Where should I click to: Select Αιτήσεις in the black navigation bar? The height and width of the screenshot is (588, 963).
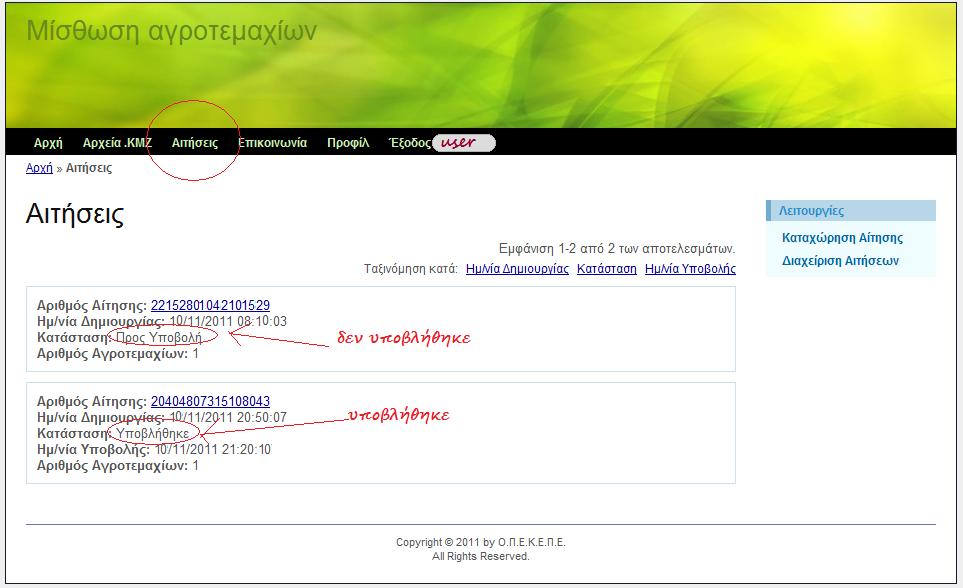coord(195,143)
